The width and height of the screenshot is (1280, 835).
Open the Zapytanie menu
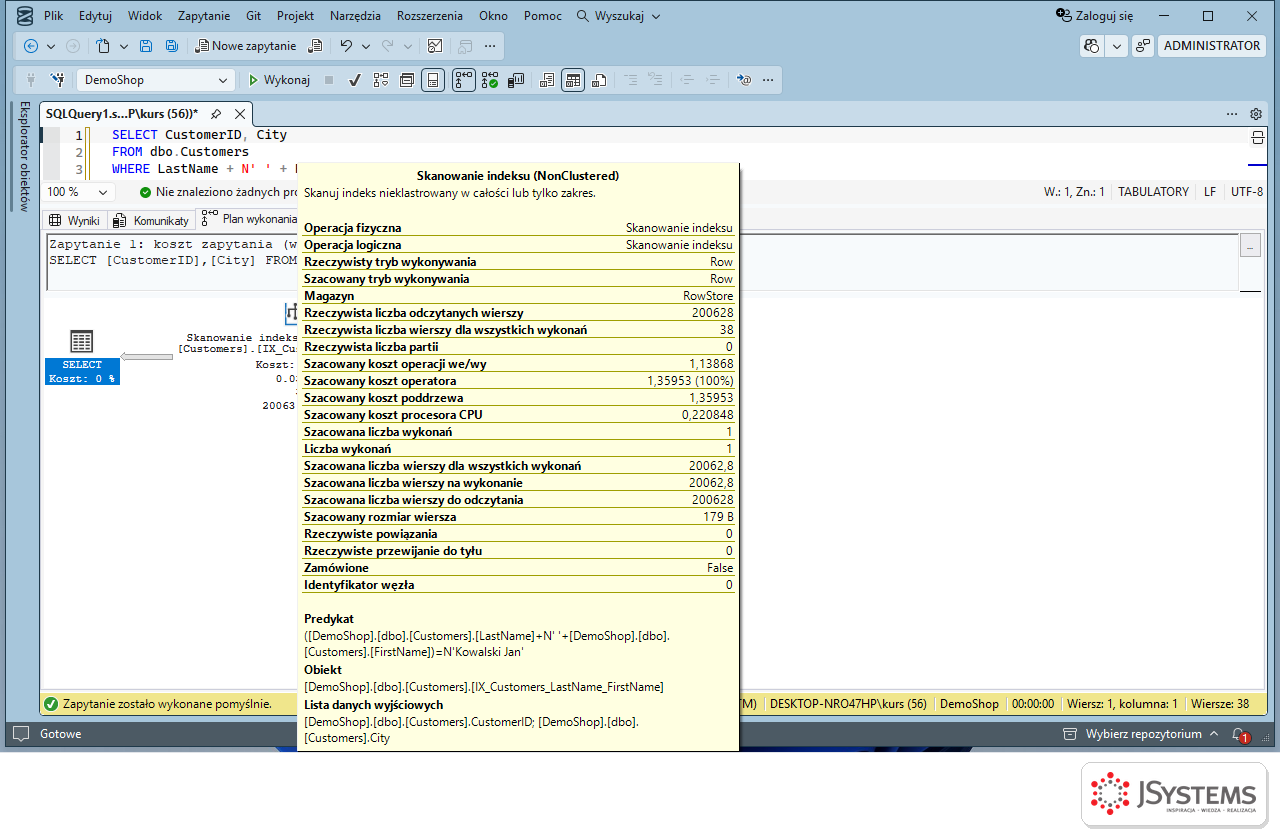click(204, 16)
